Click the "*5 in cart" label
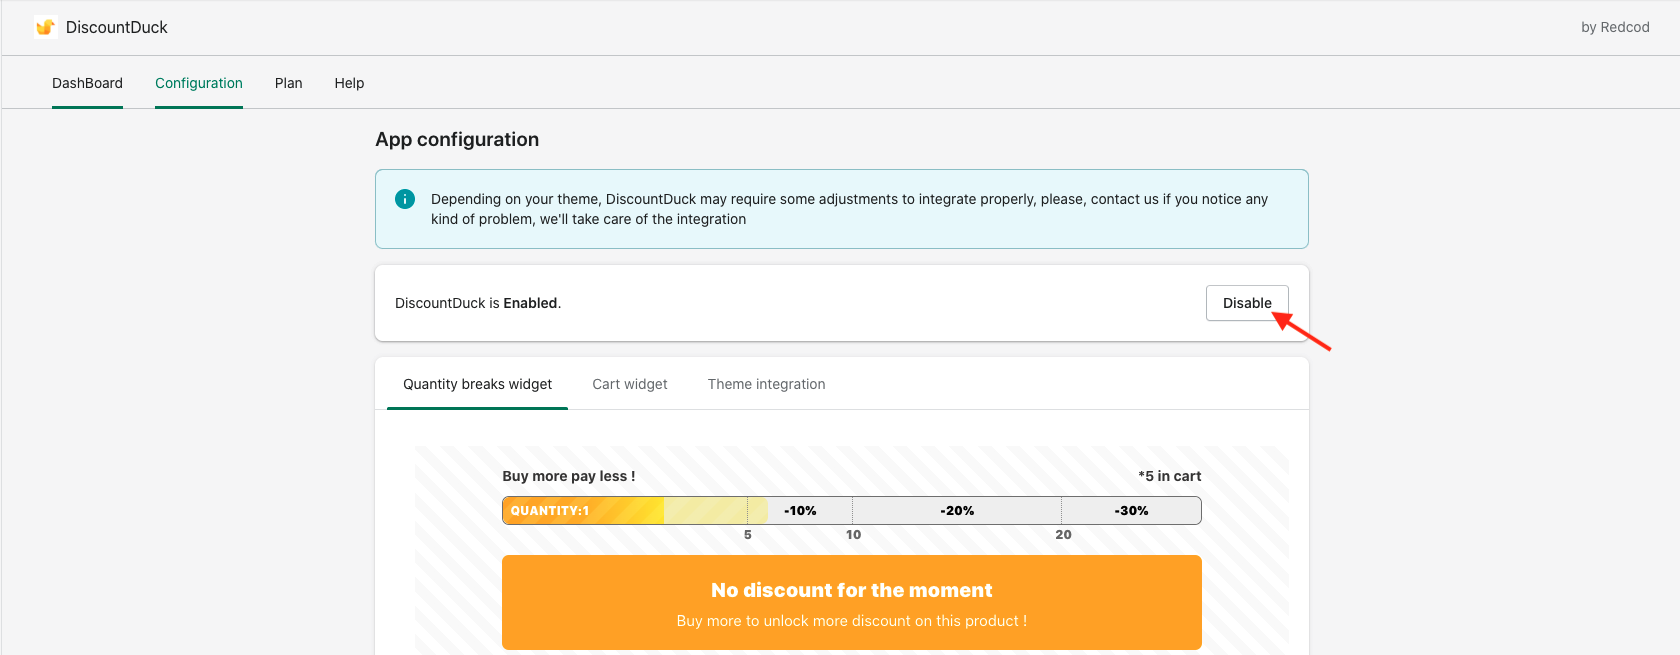Viewport: 1680px width, 655px height. [x=1169, y=476]
